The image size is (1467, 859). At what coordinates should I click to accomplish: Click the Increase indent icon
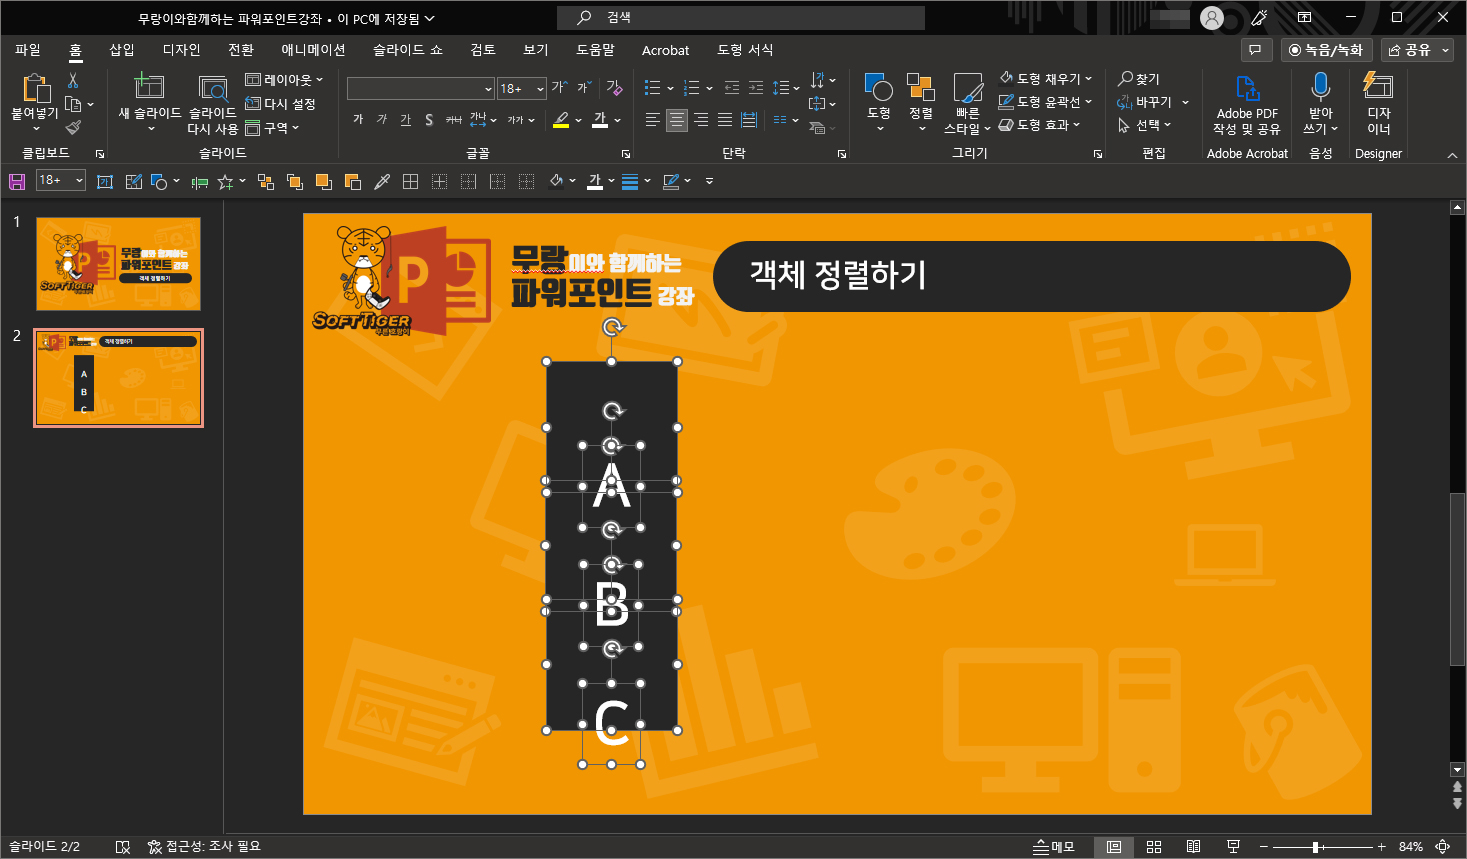pos(756,88)
